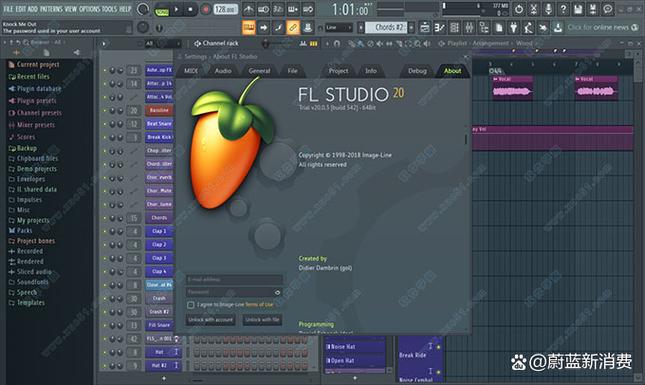Check 'I agree to Image-Line Terms of Use'
This screenshot has width=645, height=385.
190,305
